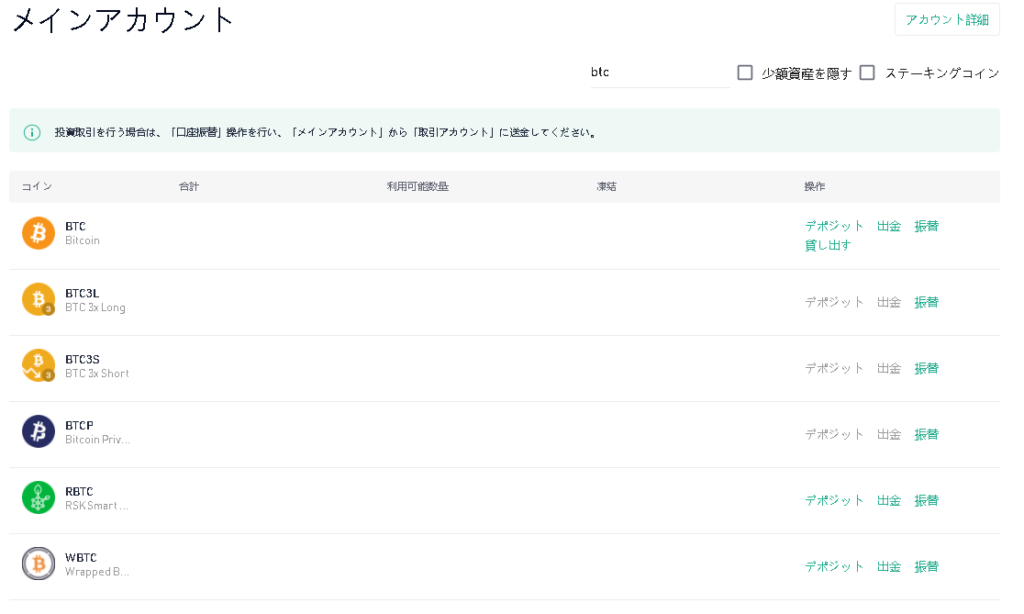Image resolution: width=1024 pixels, height=614 pixels.
Task: Click the BTC3L coin icon
Action: pos(39,299)
